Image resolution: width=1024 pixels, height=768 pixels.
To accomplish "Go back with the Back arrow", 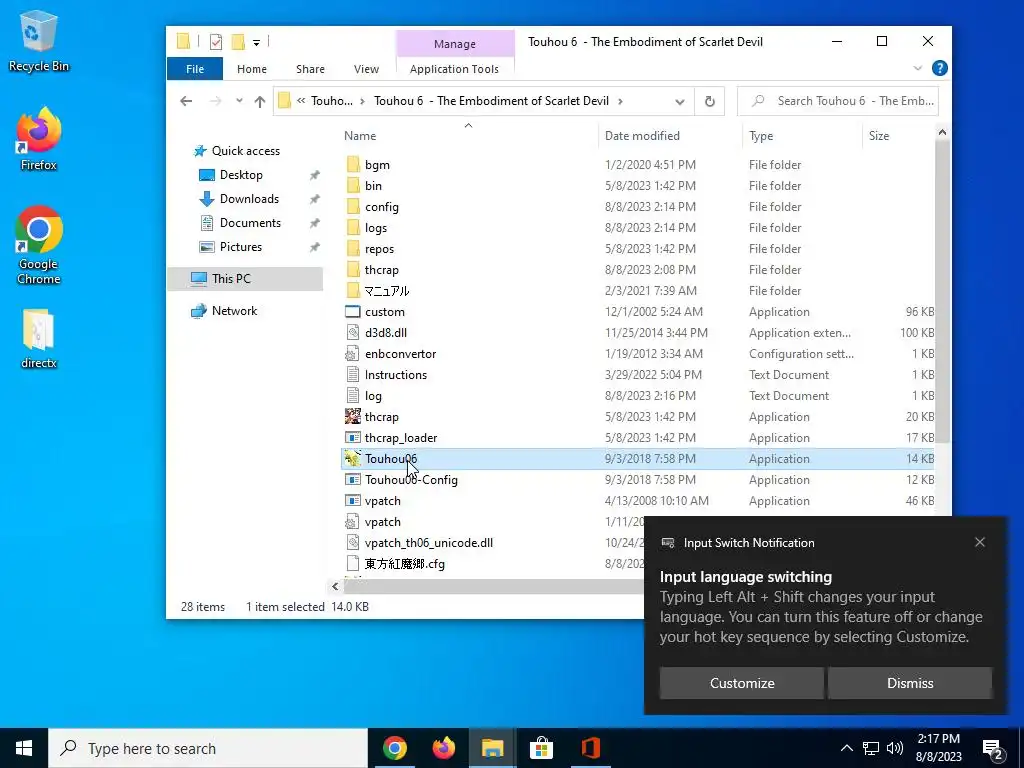I will [x=186, y=101].
